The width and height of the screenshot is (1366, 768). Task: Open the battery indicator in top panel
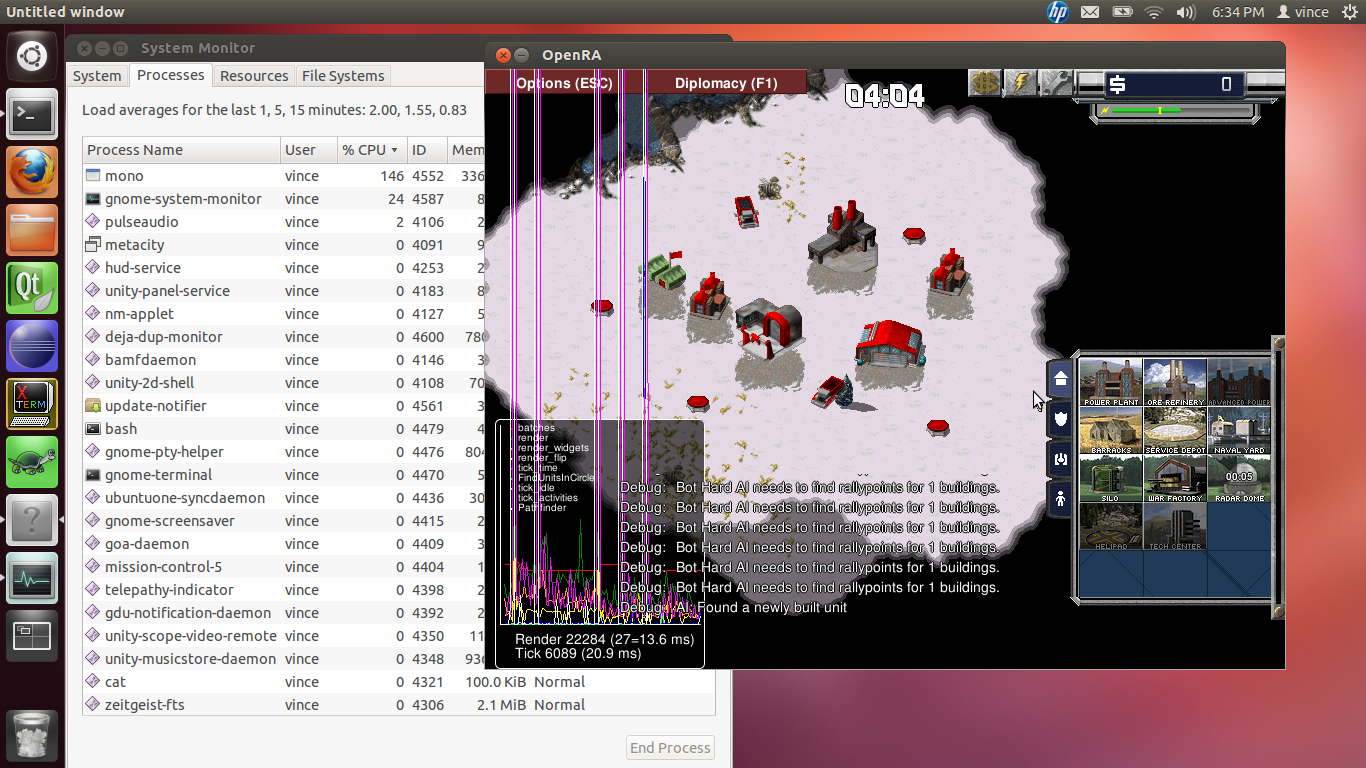coord(1122,12)
